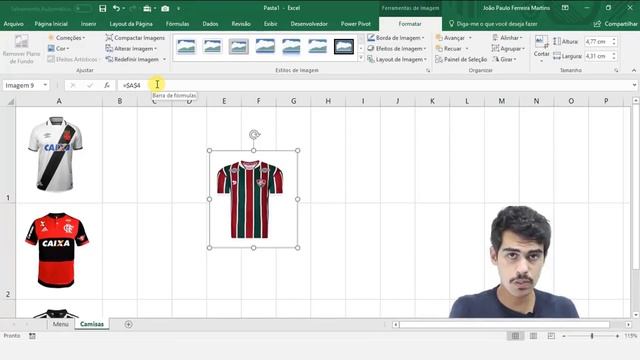Switch to the Menu sheet tab
The width and height of the screenshot is (640, 360).
60,324
